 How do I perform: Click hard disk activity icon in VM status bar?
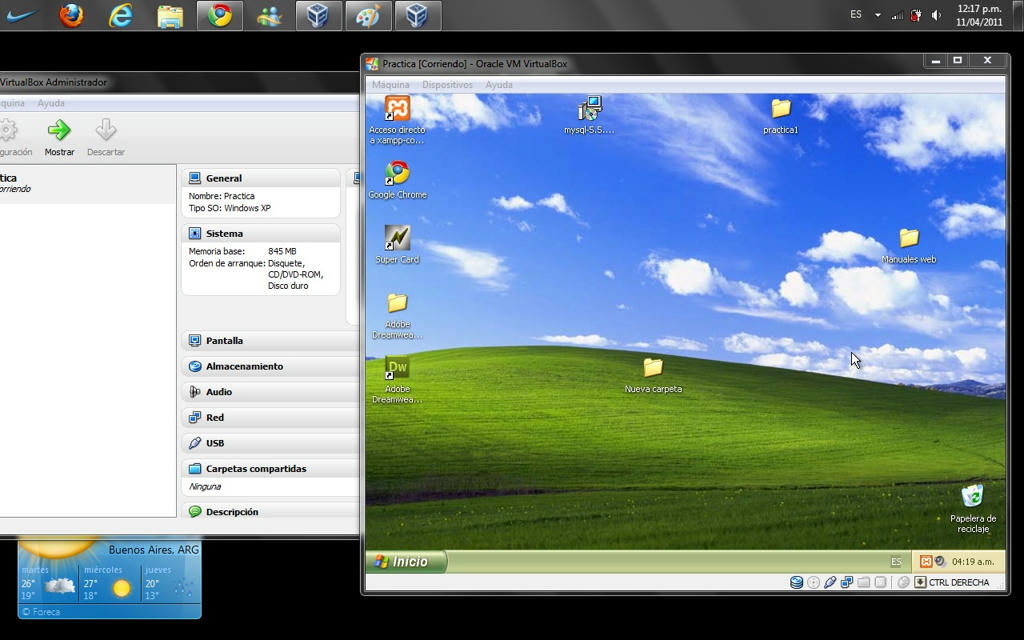click(x=796, y=582)
